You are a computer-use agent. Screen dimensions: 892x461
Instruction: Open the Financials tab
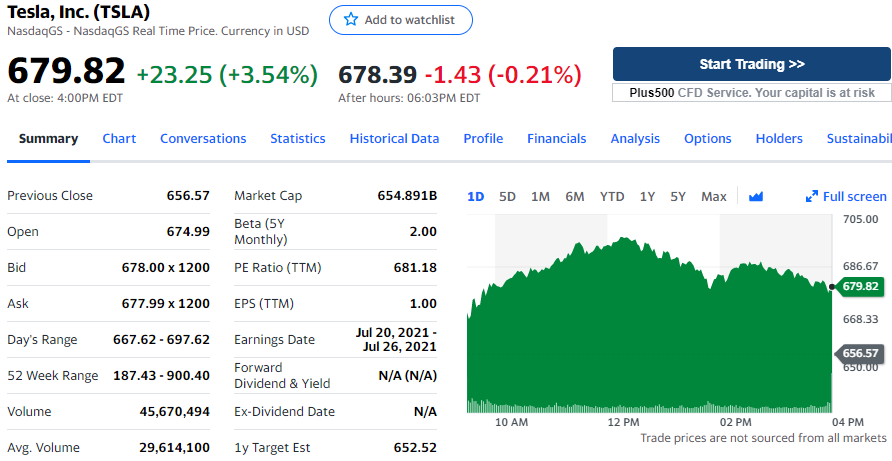click(557, 139)
